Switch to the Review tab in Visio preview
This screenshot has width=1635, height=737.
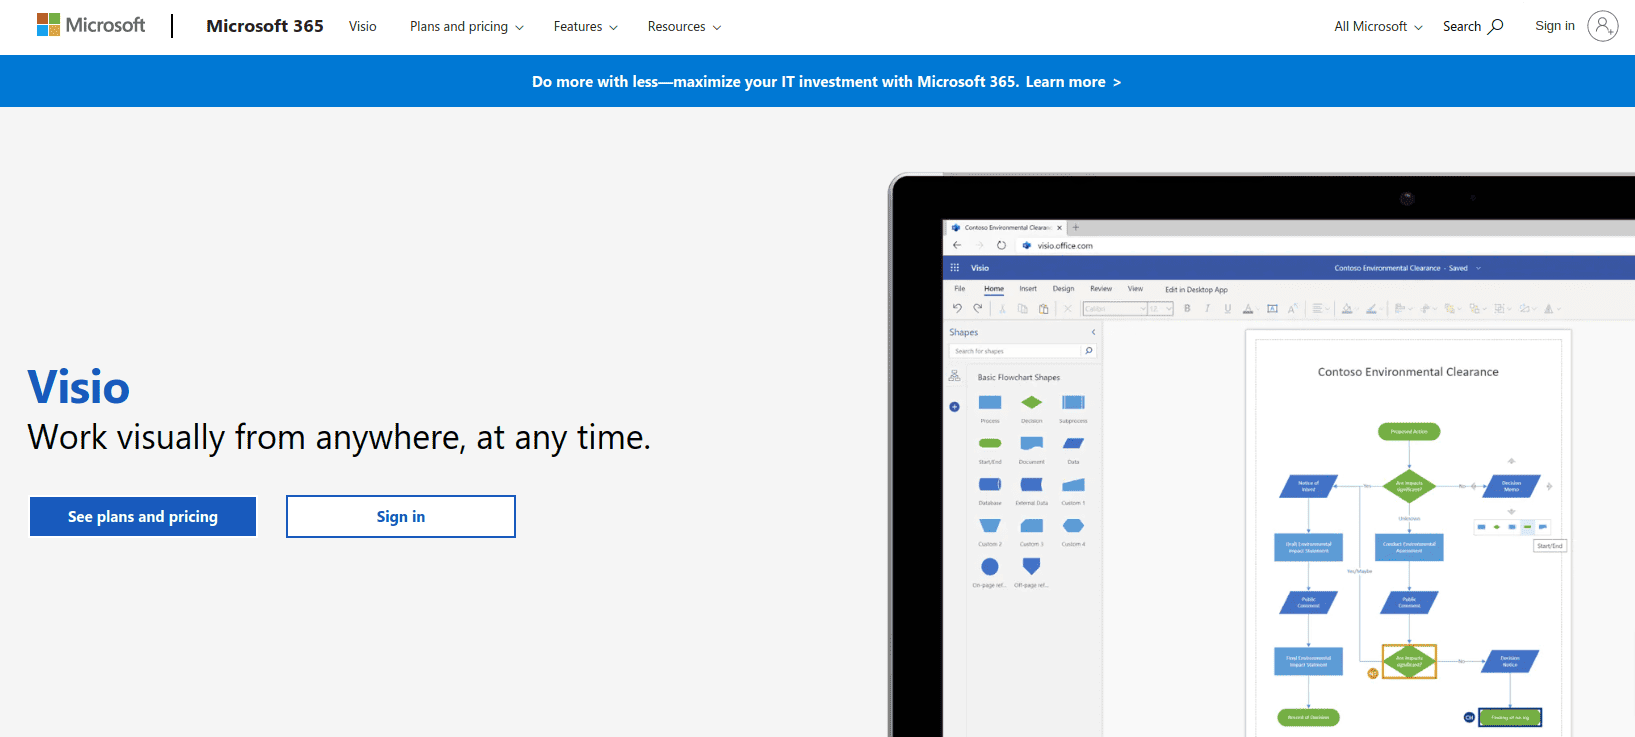pos(1101,289)
